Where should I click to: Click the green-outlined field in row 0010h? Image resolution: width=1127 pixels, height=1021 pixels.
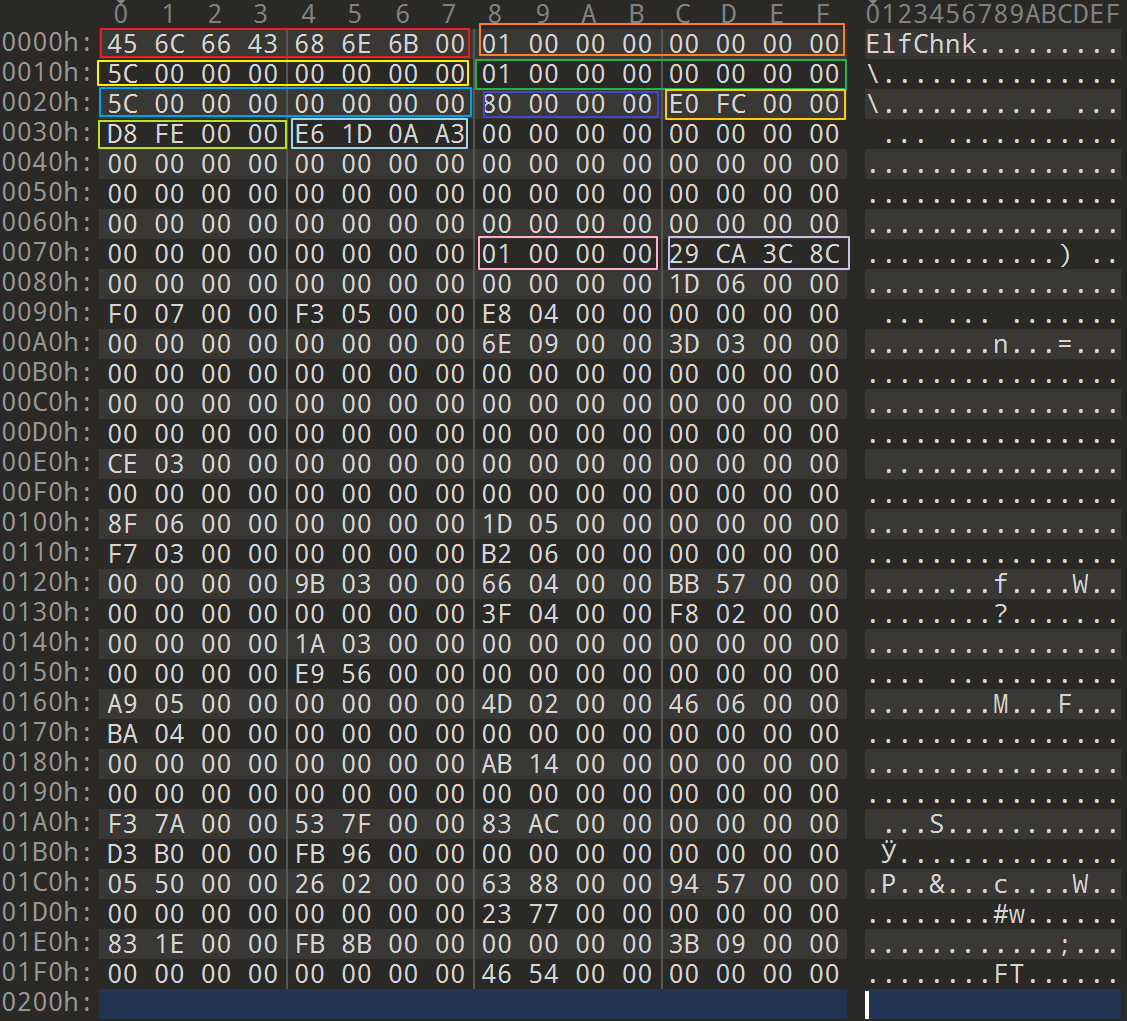pyautogui.click(x=661, y=74)
